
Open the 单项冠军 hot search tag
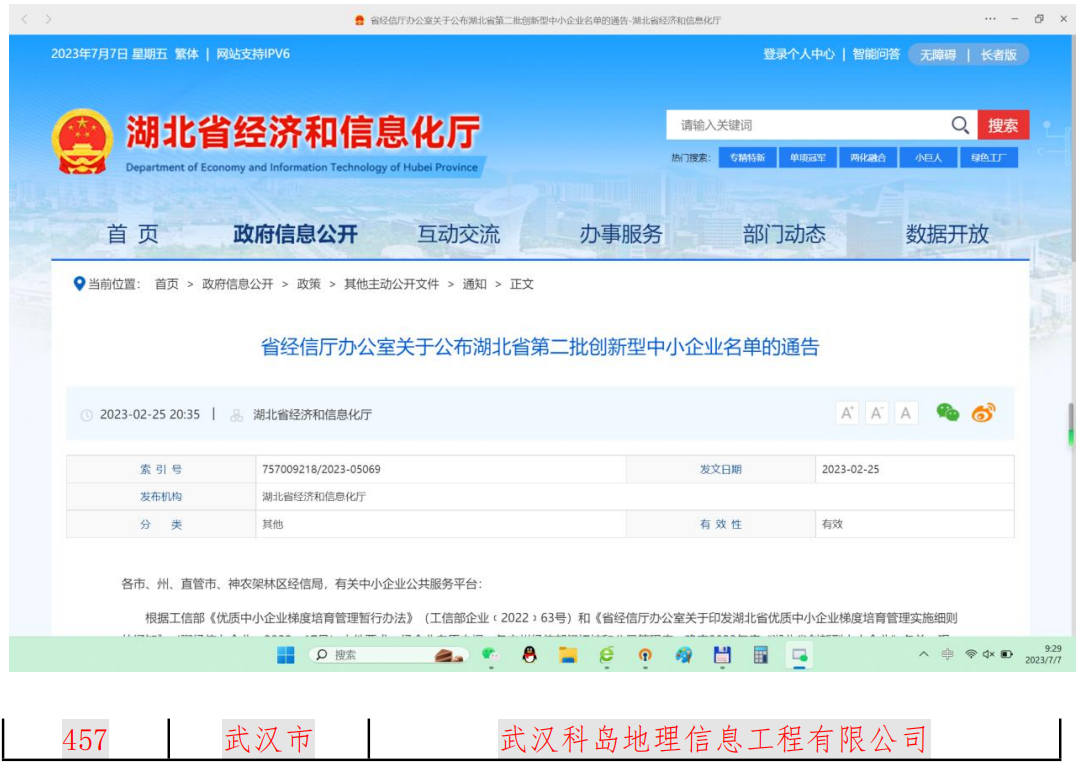coord(807,158)
